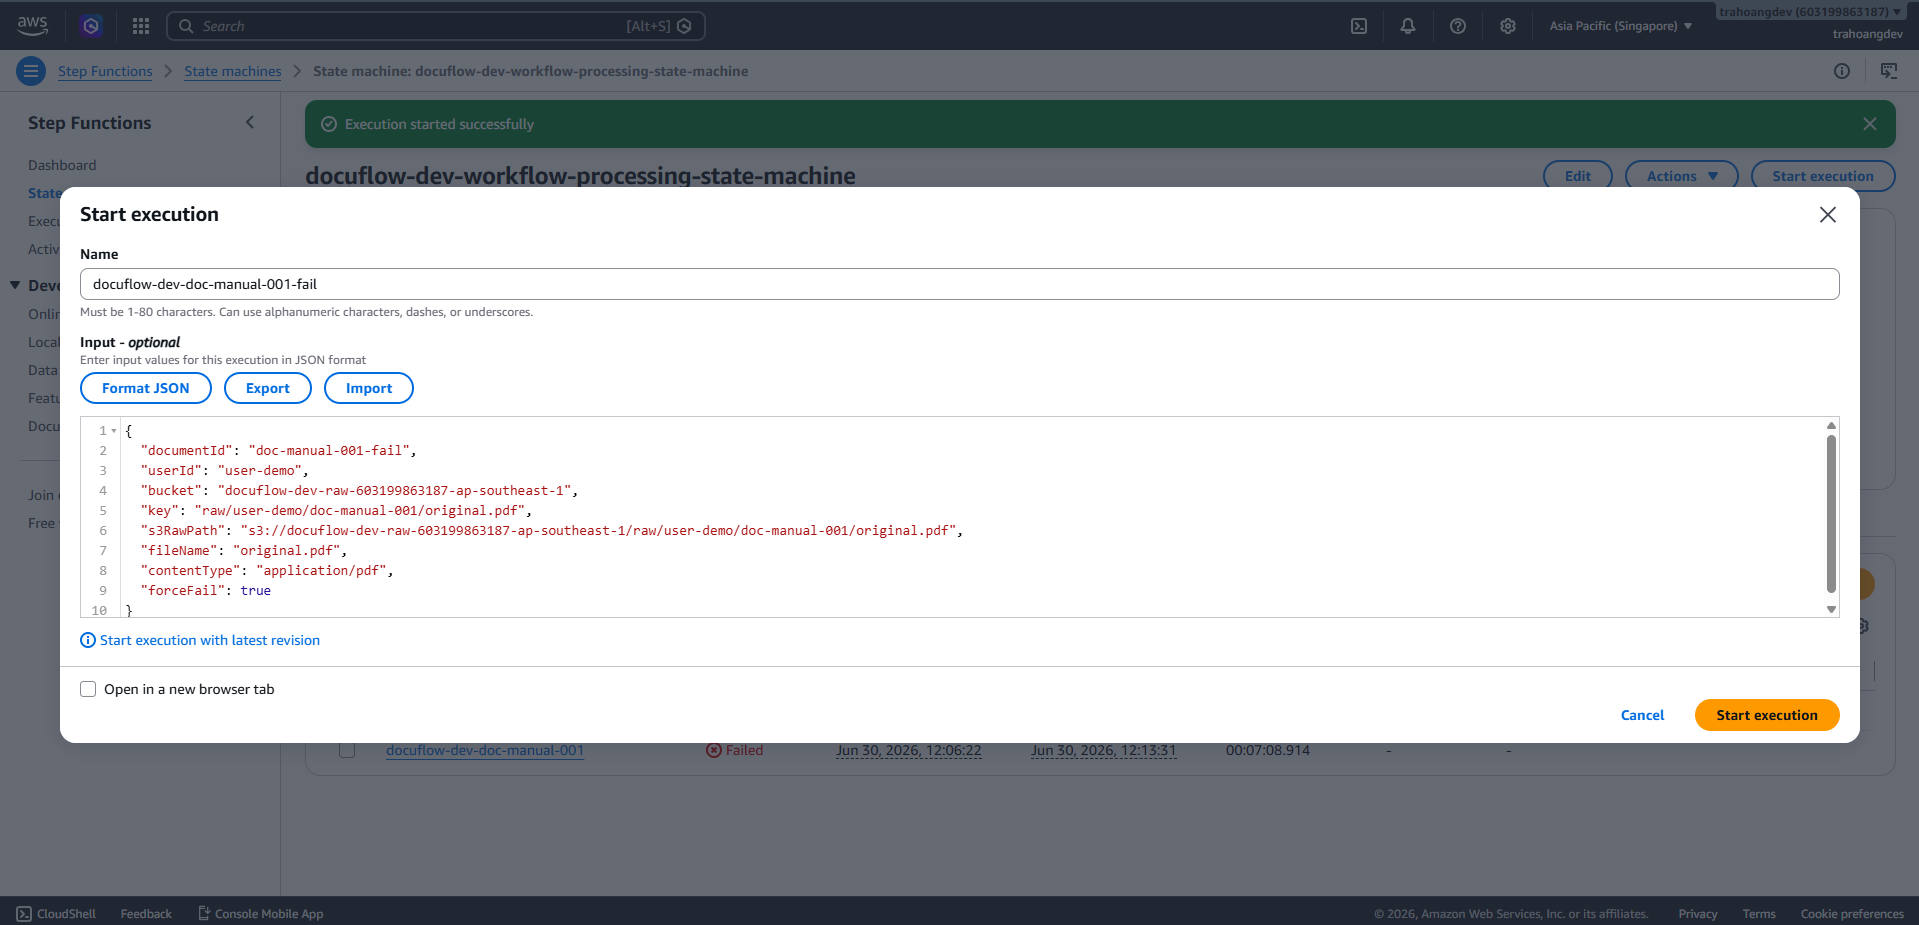Close the Start execution dialog
1919x925 pixels.
pos(1828,215)
